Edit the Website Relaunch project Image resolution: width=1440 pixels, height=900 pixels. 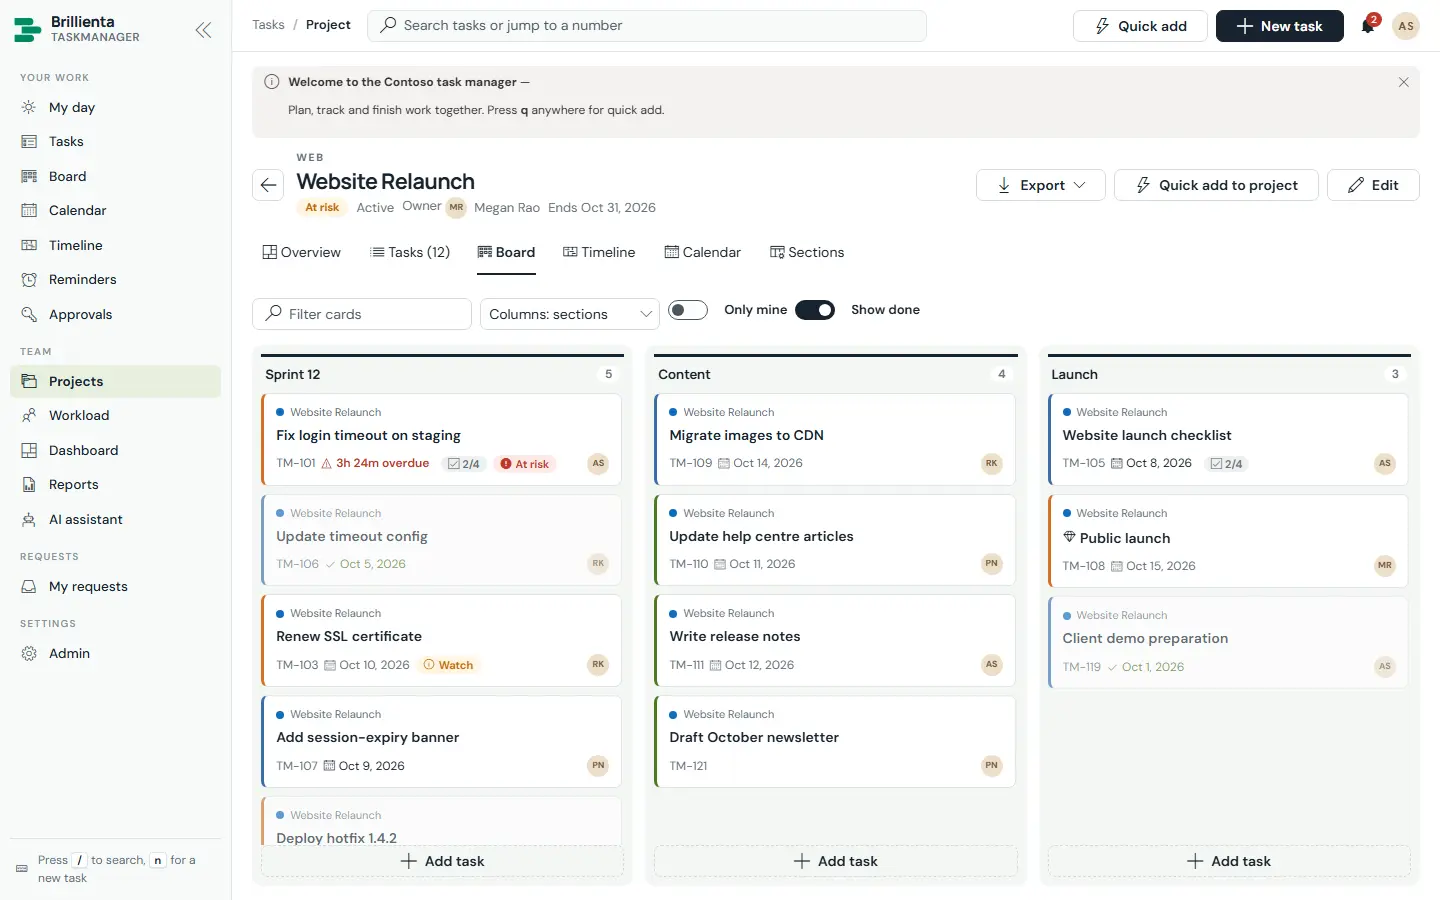coord(1373,185)
